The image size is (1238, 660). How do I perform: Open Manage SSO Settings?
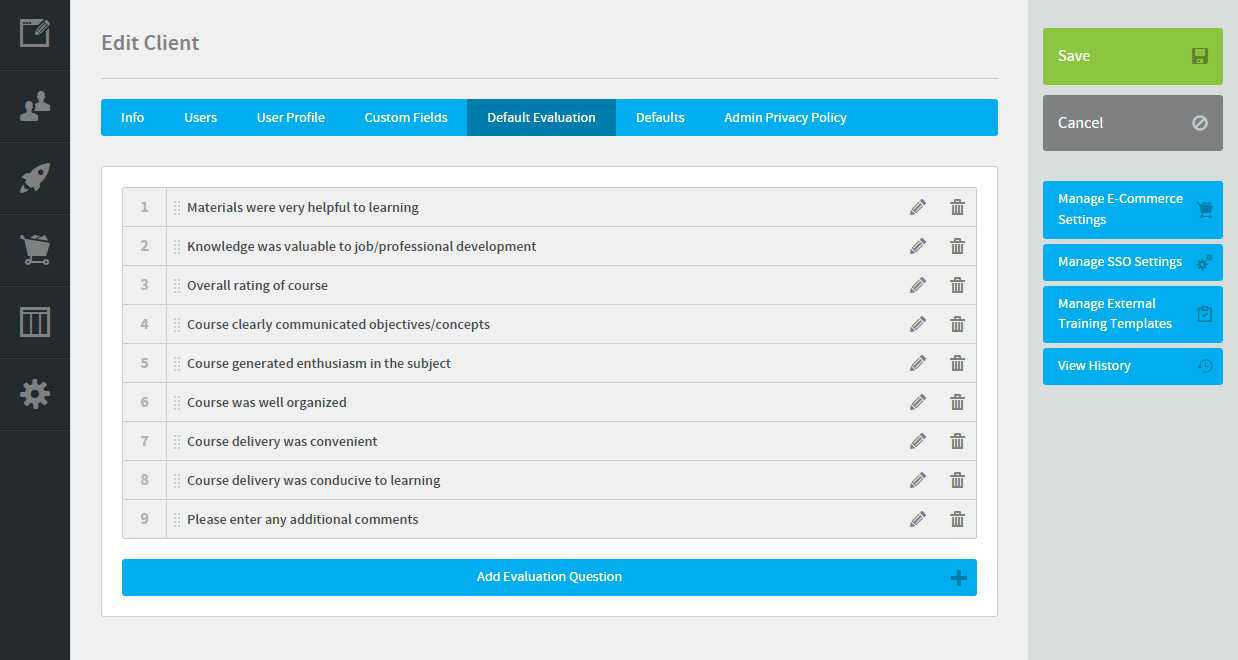[x=1132, y=262]
